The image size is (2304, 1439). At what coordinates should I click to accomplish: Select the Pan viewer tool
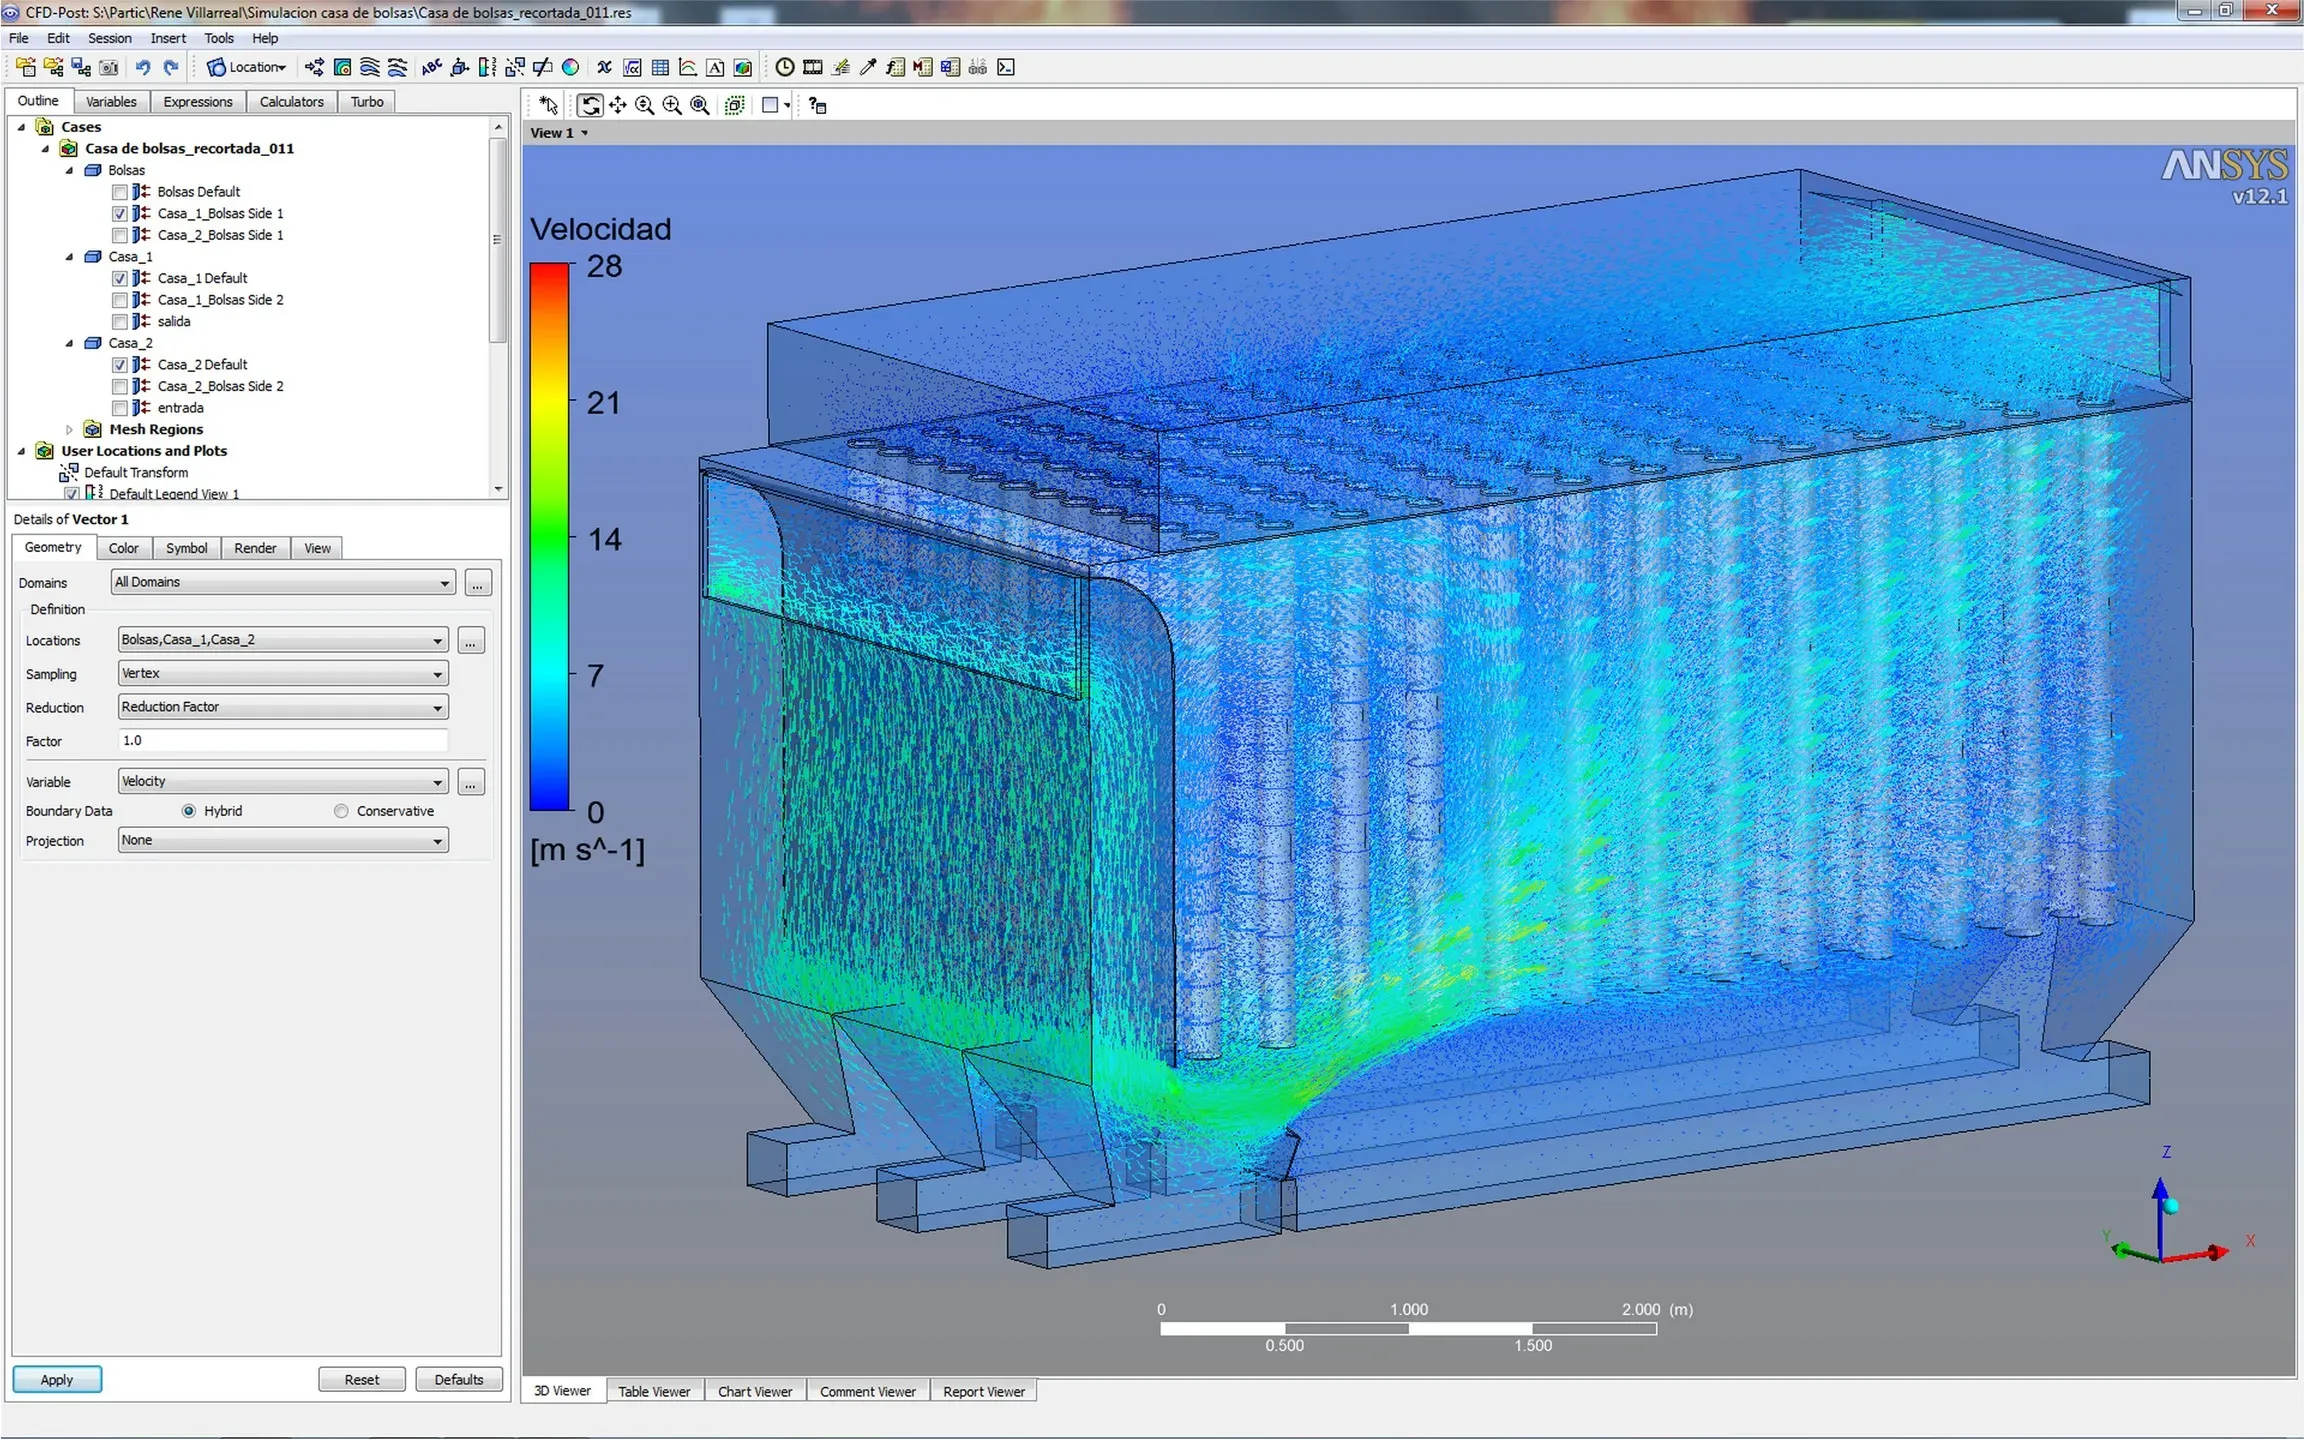click(x=618, y=105)
